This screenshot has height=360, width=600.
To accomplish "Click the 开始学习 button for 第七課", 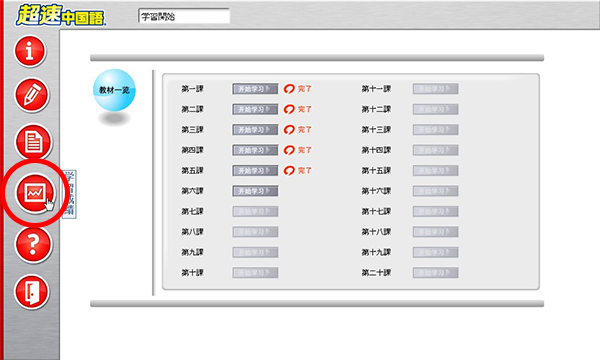I will click(255, 212).
